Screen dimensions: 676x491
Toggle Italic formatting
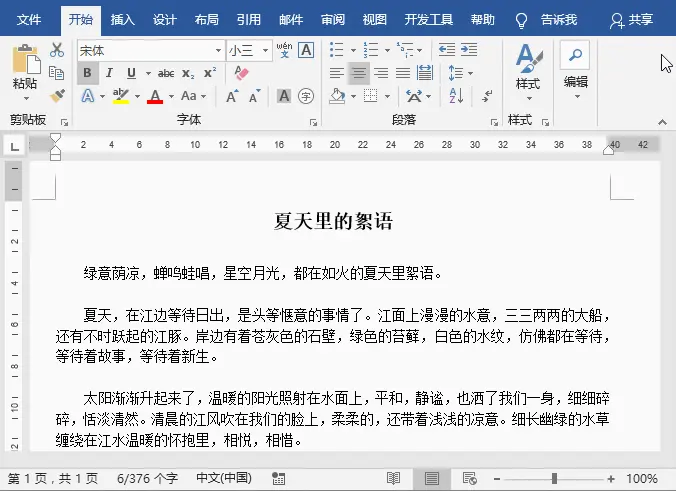tap(110, 73)
